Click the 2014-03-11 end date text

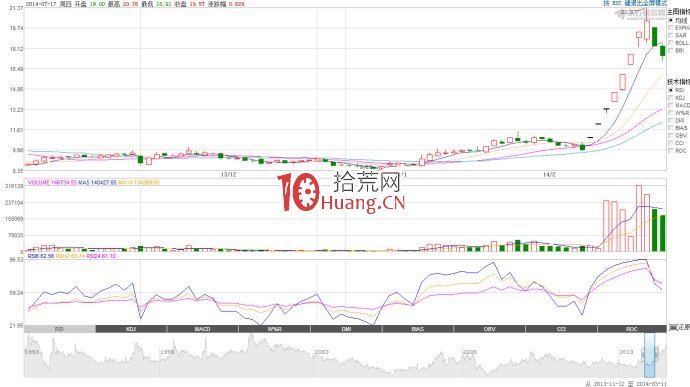(651, 384)
